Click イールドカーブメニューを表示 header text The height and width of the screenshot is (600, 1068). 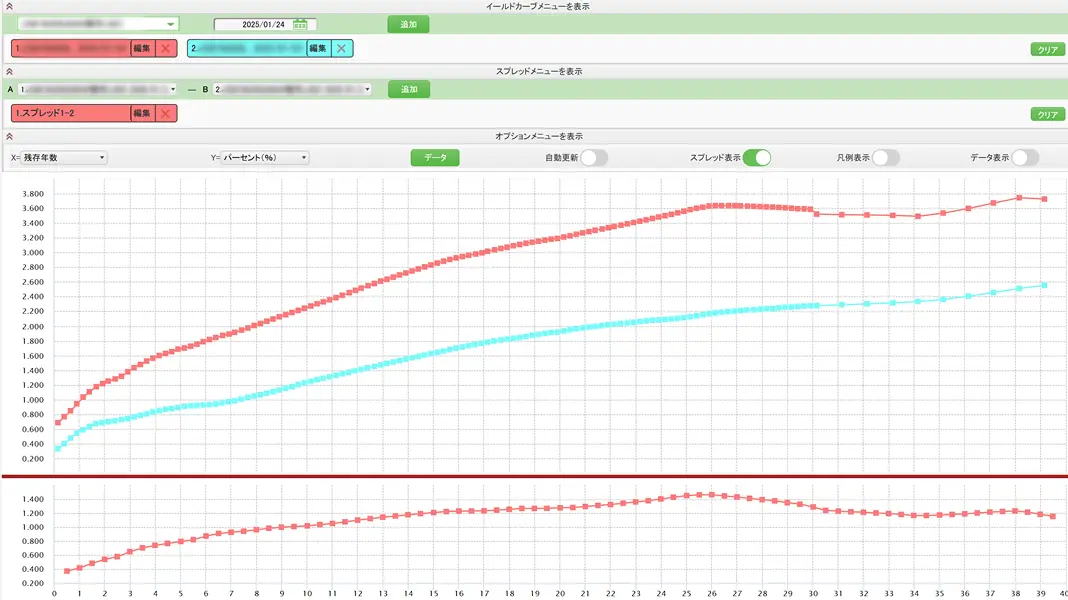(537, 6)
